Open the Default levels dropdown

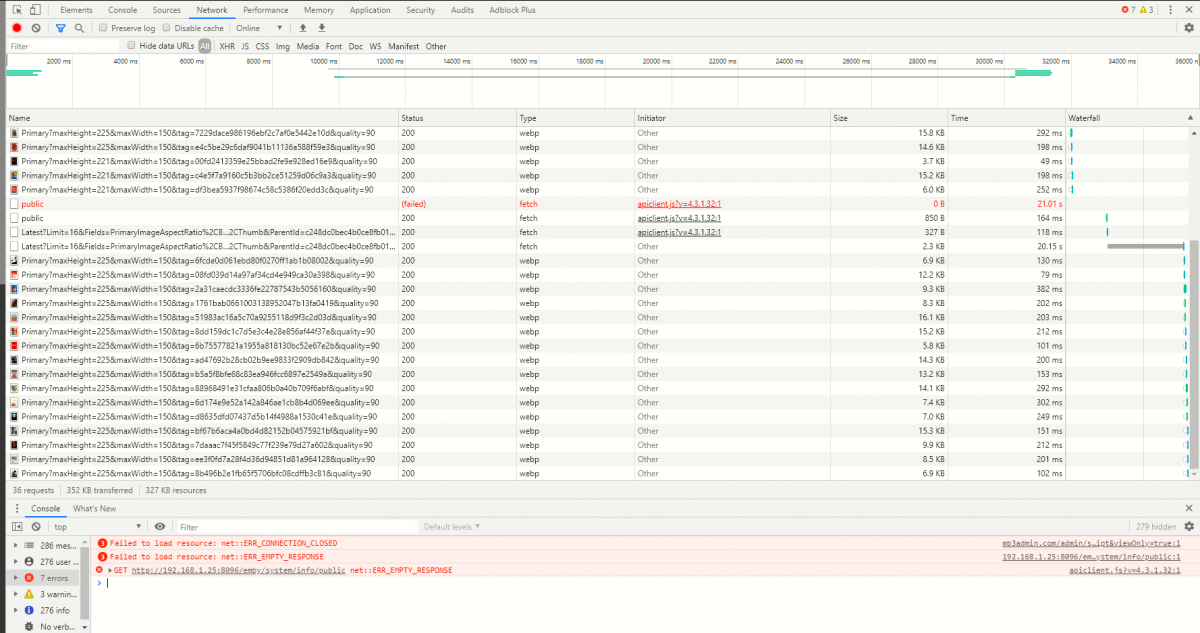(x=450, y=527)
